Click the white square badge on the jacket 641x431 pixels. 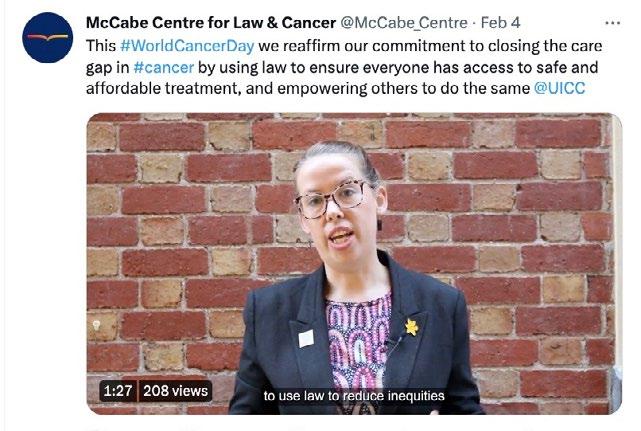(306, 338)
